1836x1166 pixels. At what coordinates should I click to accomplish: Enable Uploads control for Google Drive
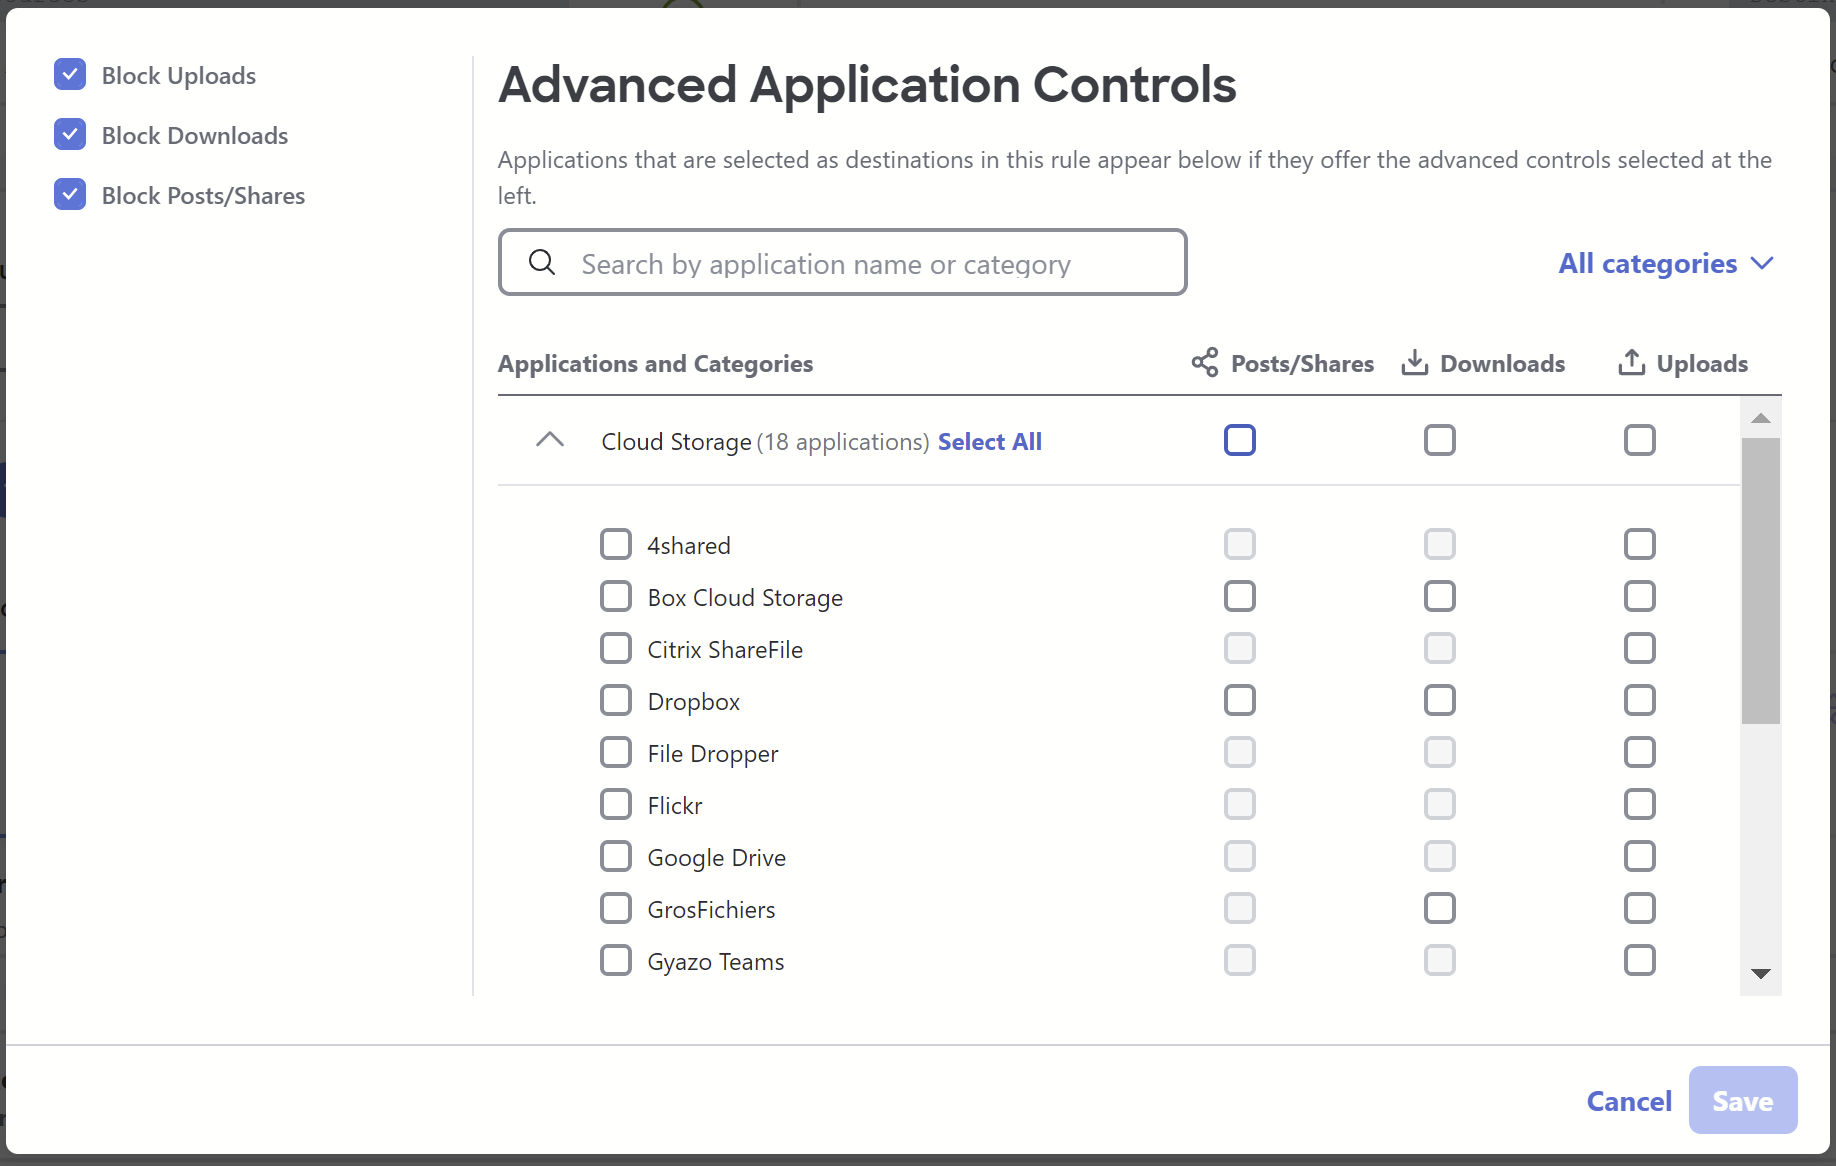pos(1640,856)
